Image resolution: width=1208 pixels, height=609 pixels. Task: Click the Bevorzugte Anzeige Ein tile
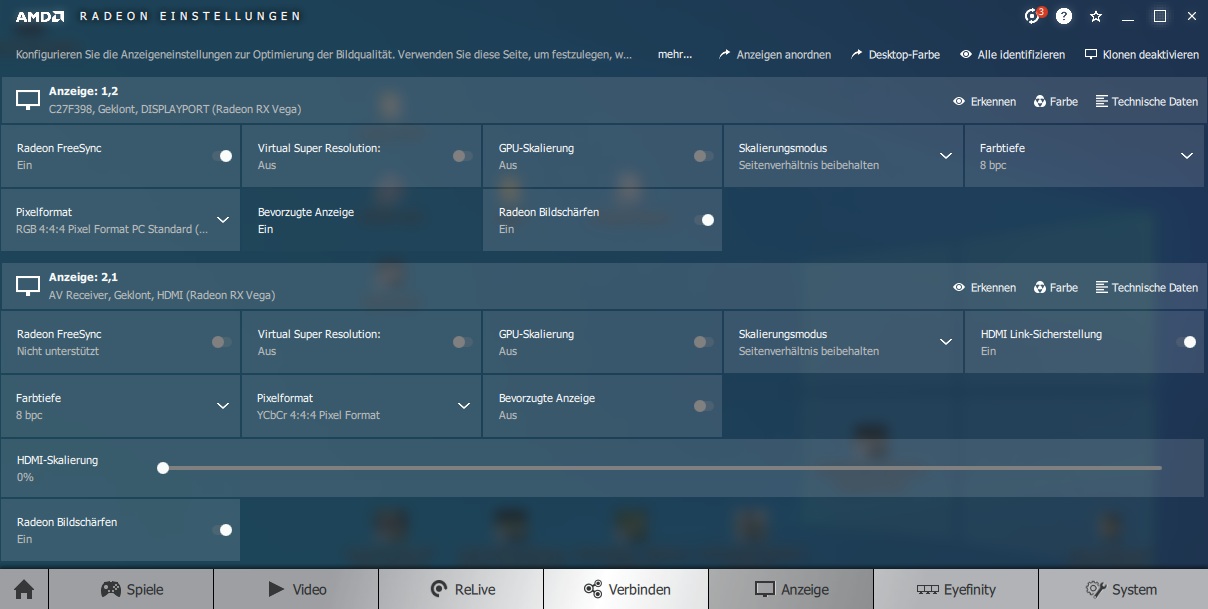pos(361,220)
